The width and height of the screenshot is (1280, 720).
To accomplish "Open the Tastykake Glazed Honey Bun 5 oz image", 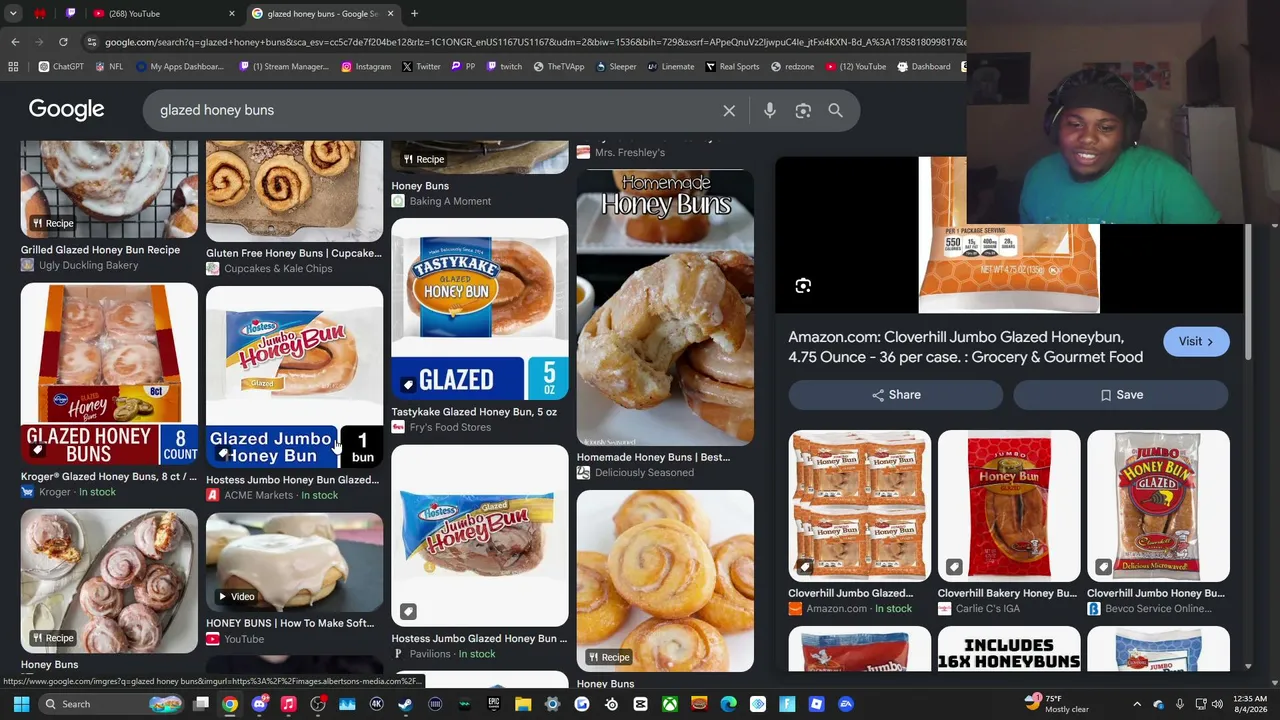I will (x=480, y=311).
